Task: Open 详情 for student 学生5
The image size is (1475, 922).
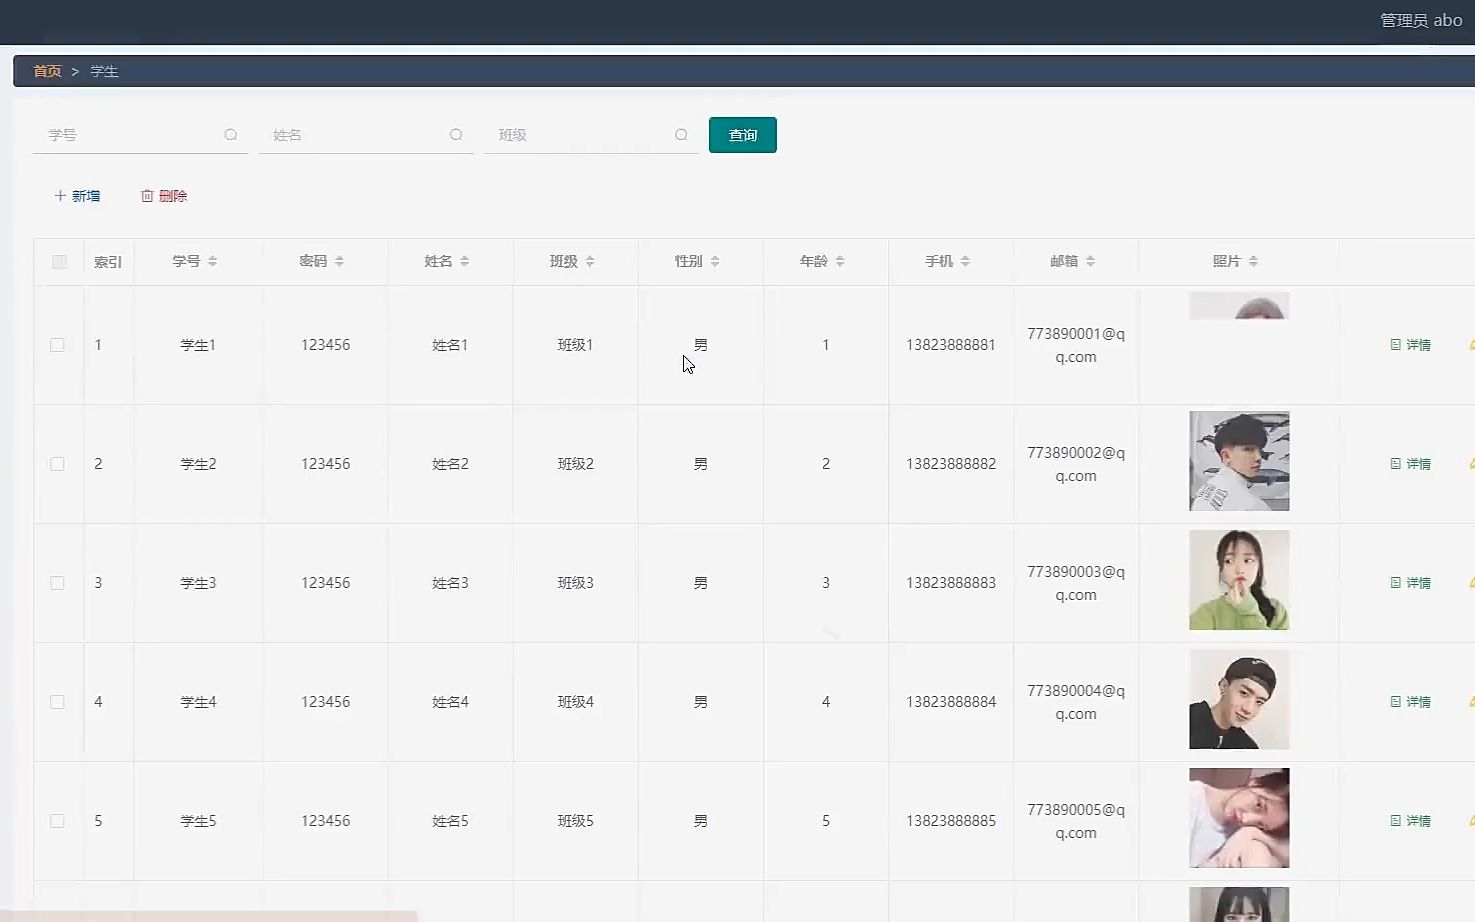Action: click(x=1411, y=821)
